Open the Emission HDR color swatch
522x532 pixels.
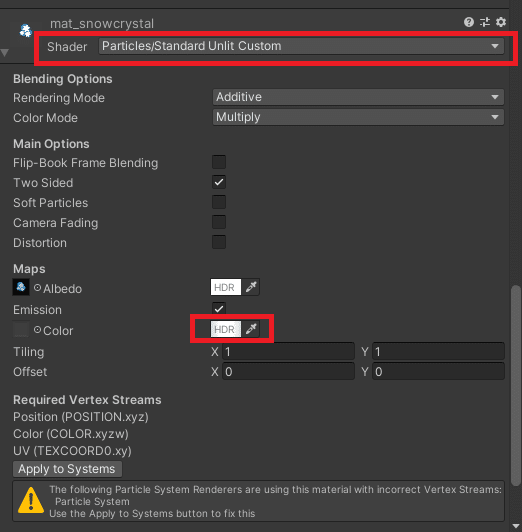pyautogui.click(x=226, y=329)
